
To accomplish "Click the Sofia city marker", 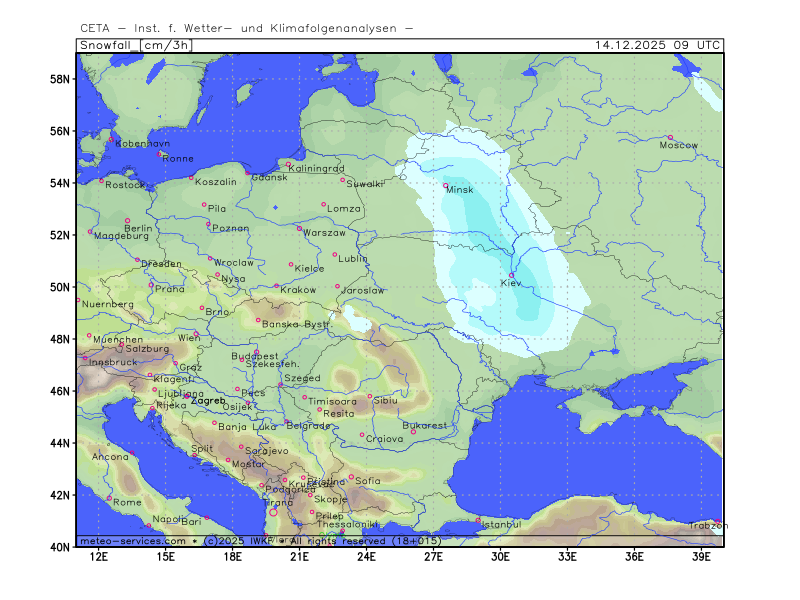I will pyautogui.click(x=351, y=476).
